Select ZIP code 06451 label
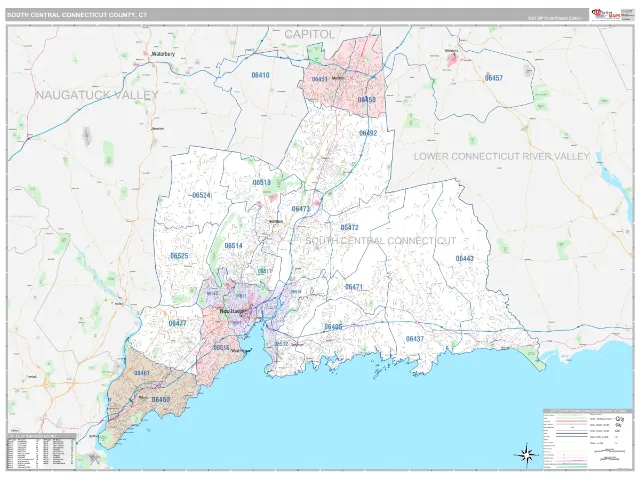Viewport: 640px width, 480px height. (x=320, y=79)
